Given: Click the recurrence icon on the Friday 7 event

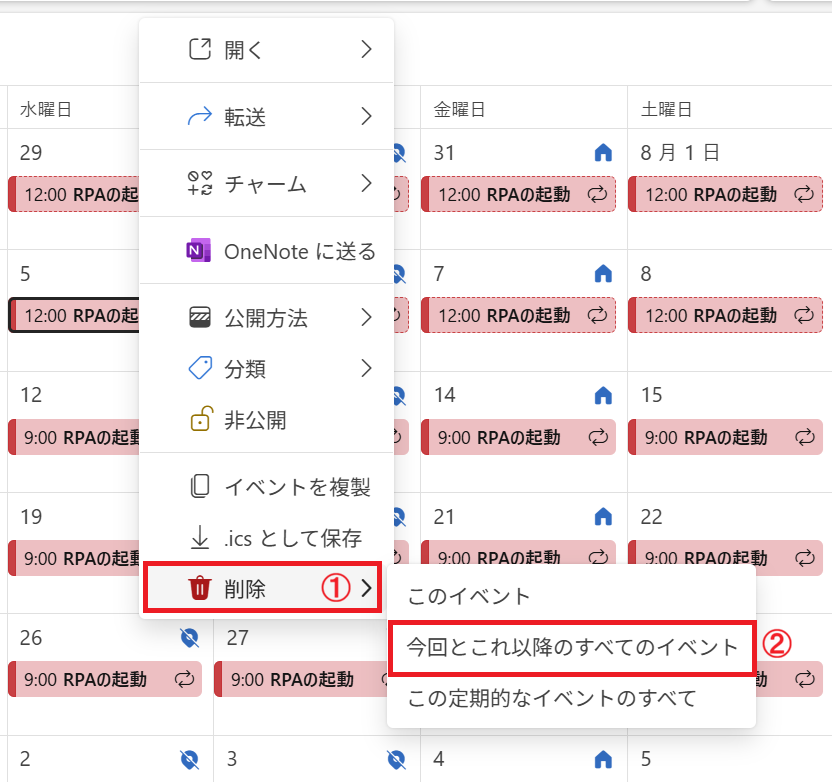Looking at the screenshot, I should (597, 316).
